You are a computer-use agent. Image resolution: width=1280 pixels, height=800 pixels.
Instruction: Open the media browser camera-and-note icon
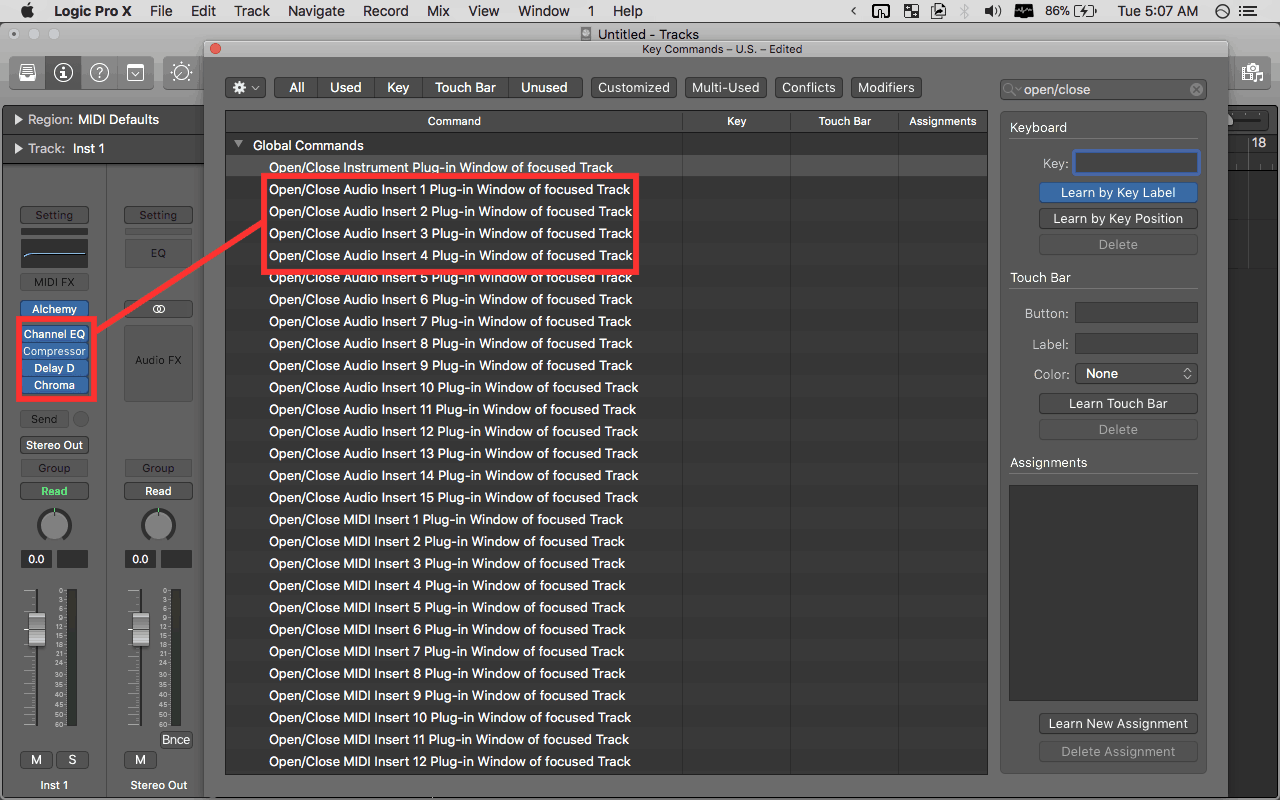pyautogui.click(x=1250, y=72)
